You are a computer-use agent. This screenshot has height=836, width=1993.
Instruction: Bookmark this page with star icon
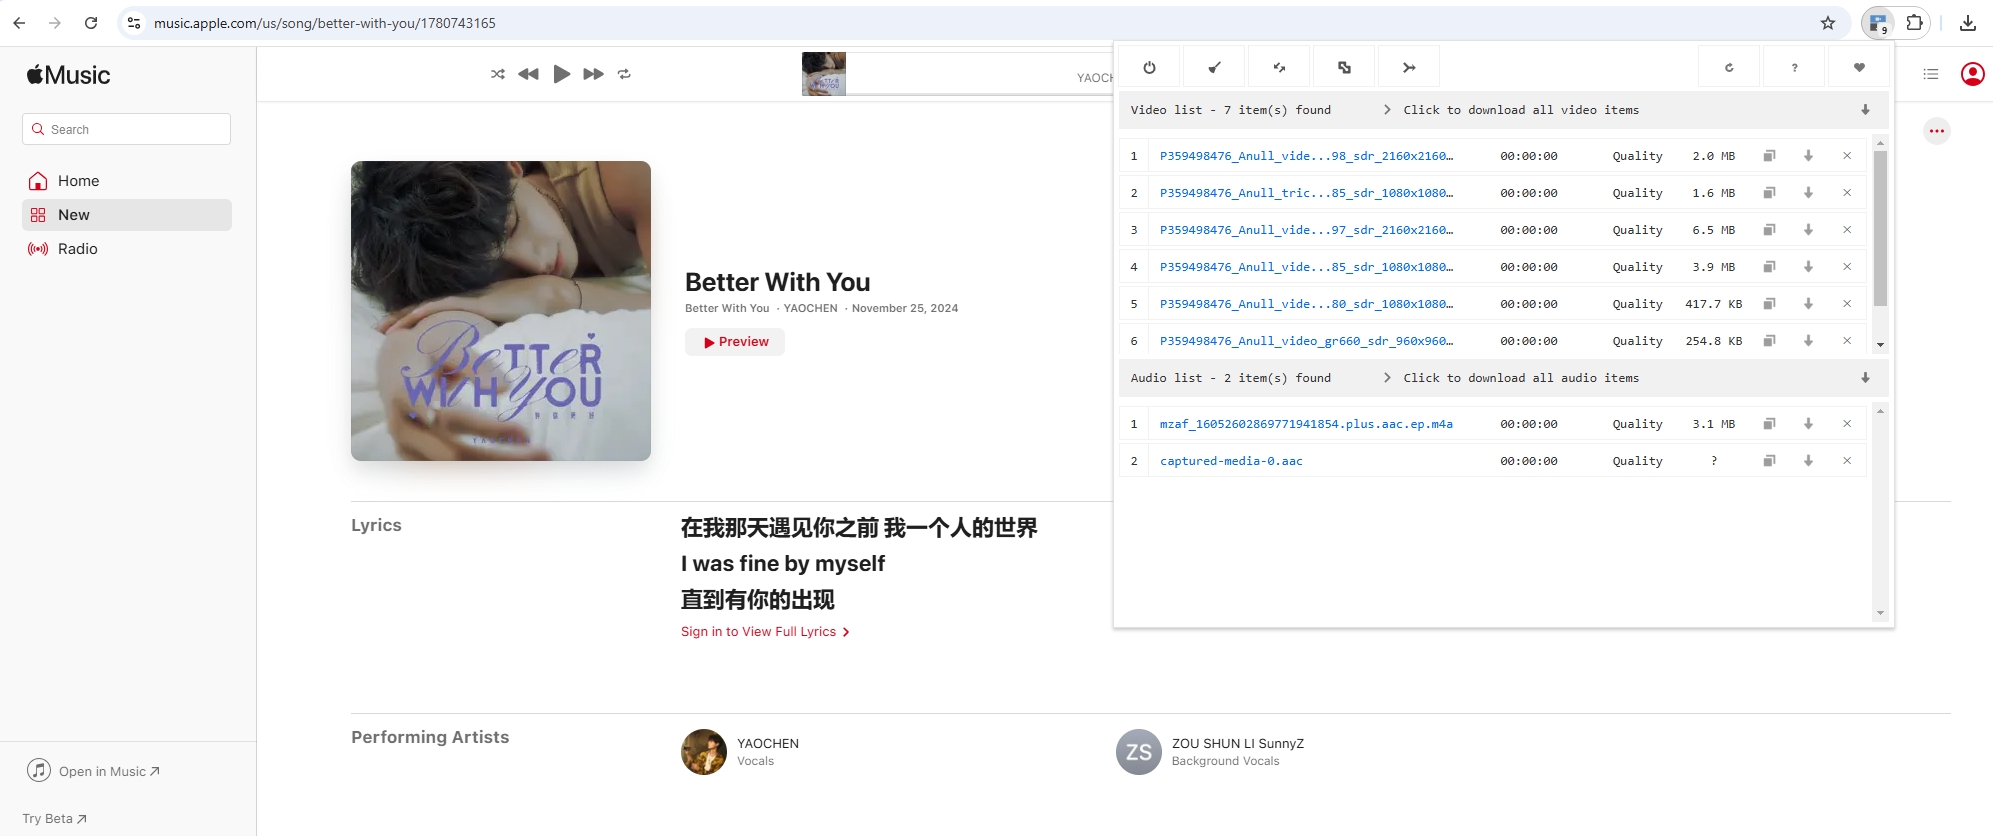tap(1828, 23)
